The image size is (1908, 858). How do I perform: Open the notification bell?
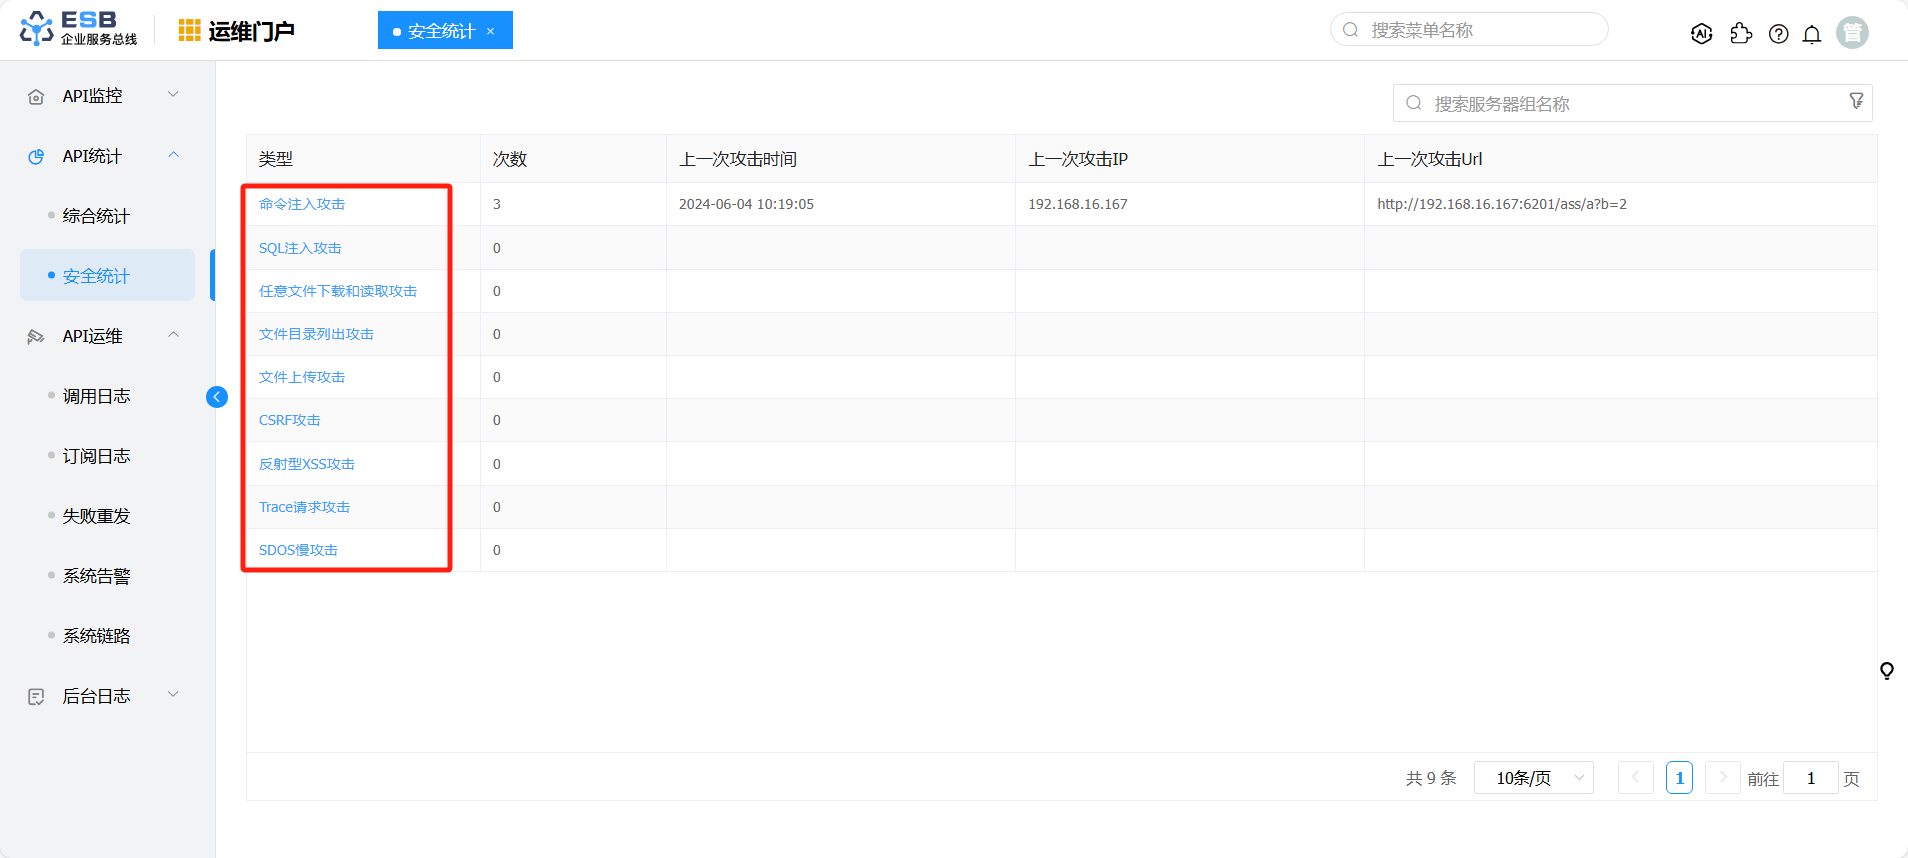[x=1812, y=34]
